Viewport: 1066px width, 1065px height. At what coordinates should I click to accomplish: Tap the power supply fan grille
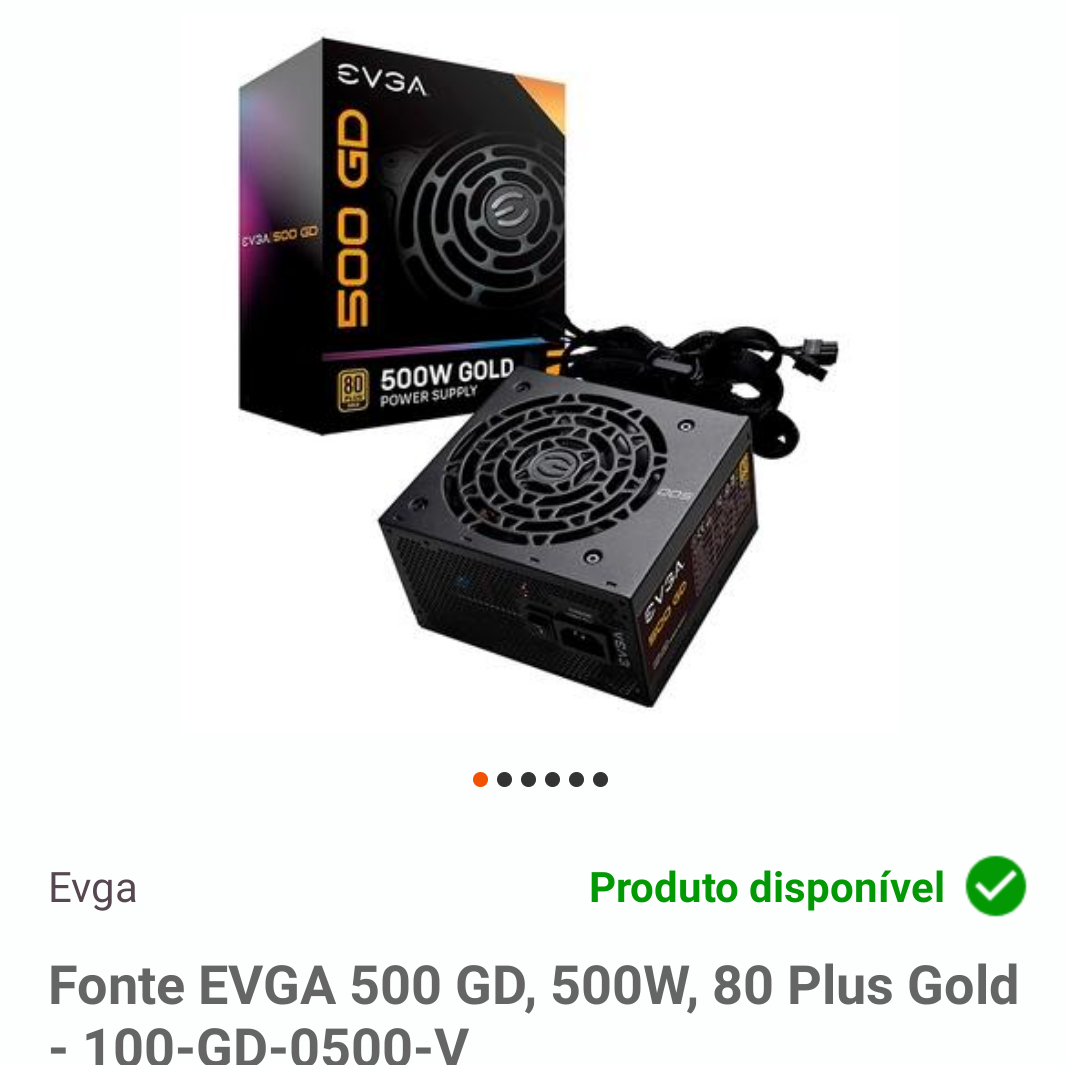pyautogui.click(x=554, y=469)
